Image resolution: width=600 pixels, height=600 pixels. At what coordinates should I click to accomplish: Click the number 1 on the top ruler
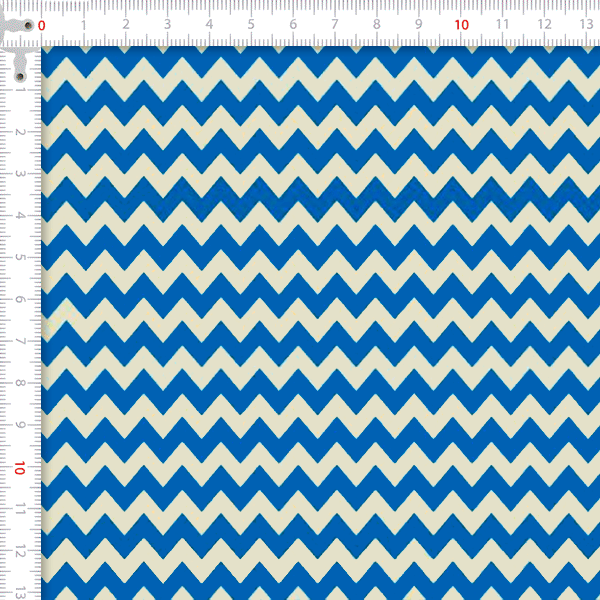click(83, 24)
